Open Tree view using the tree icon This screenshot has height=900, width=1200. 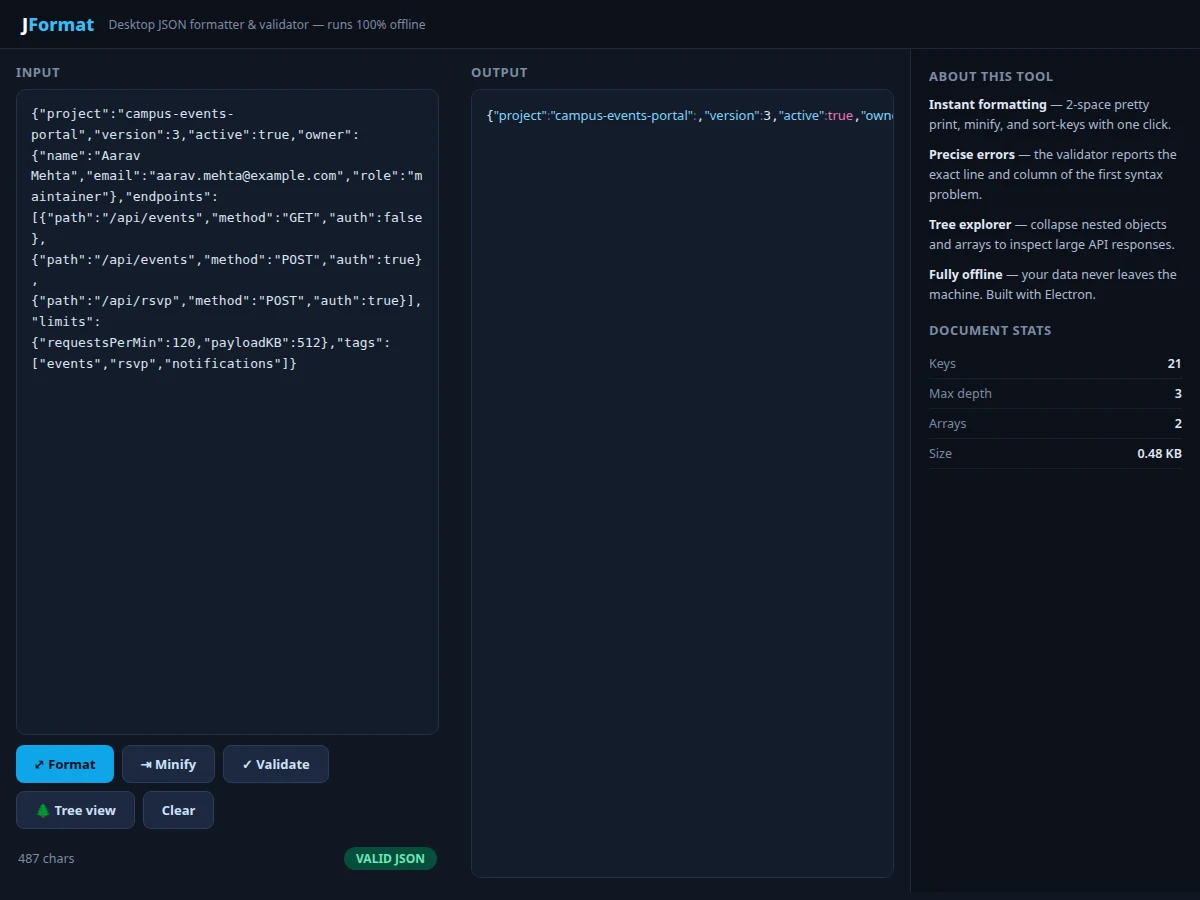[x=43, y=810]
